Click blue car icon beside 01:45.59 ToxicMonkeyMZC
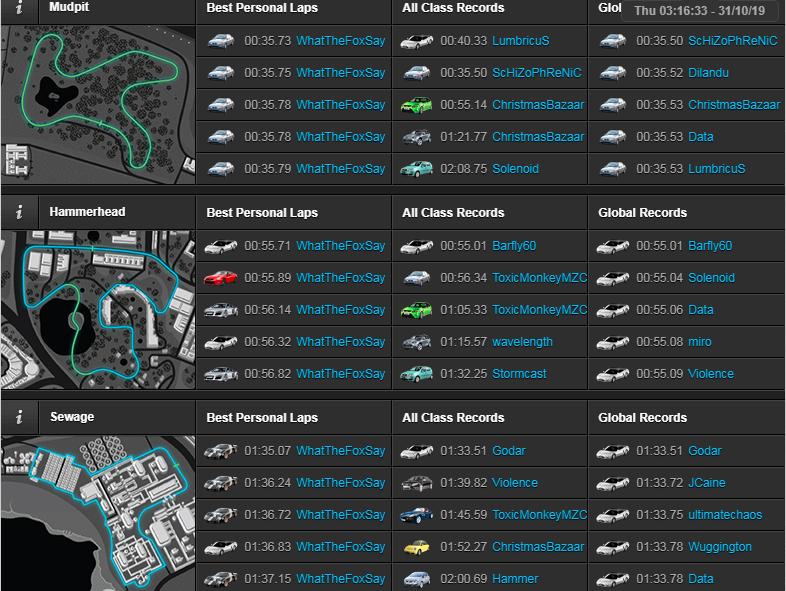This screenshot has width=786, height=591. pos(417,515)
